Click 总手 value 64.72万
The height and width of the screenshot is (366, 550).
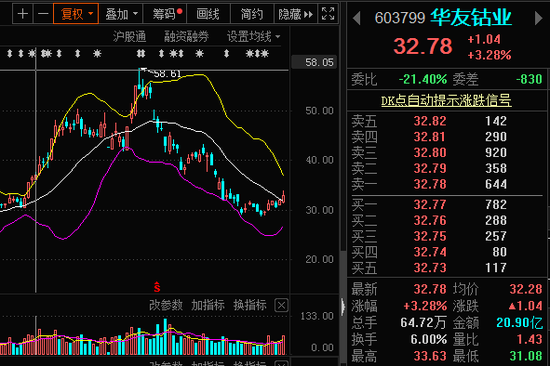click(424, 322)
